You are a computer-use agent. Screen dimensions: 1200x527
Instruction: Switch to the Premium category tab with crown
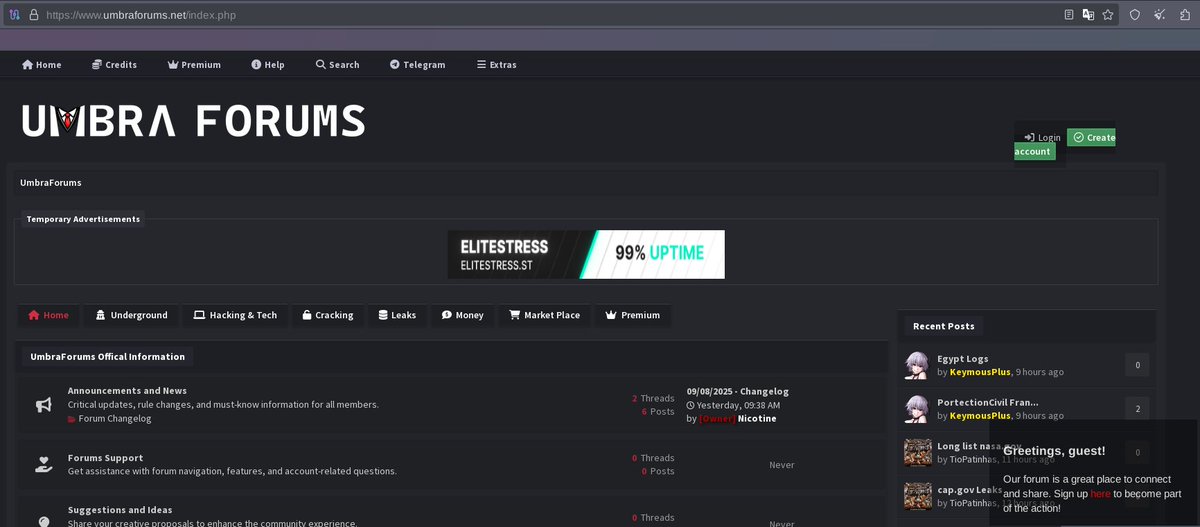pyautogui.click(x=633, y=315)
